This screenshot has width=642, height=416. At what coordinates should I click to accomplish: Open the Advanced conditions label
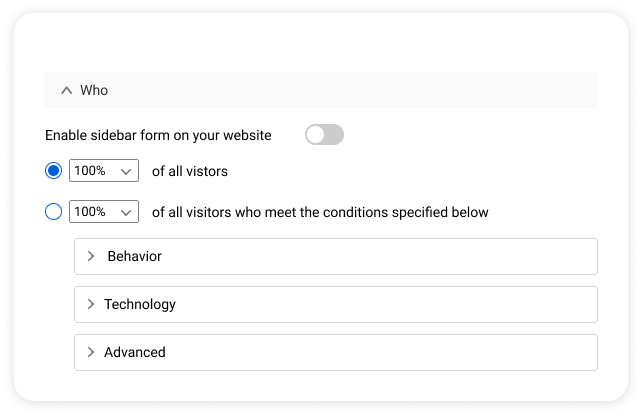click(135, 352)
